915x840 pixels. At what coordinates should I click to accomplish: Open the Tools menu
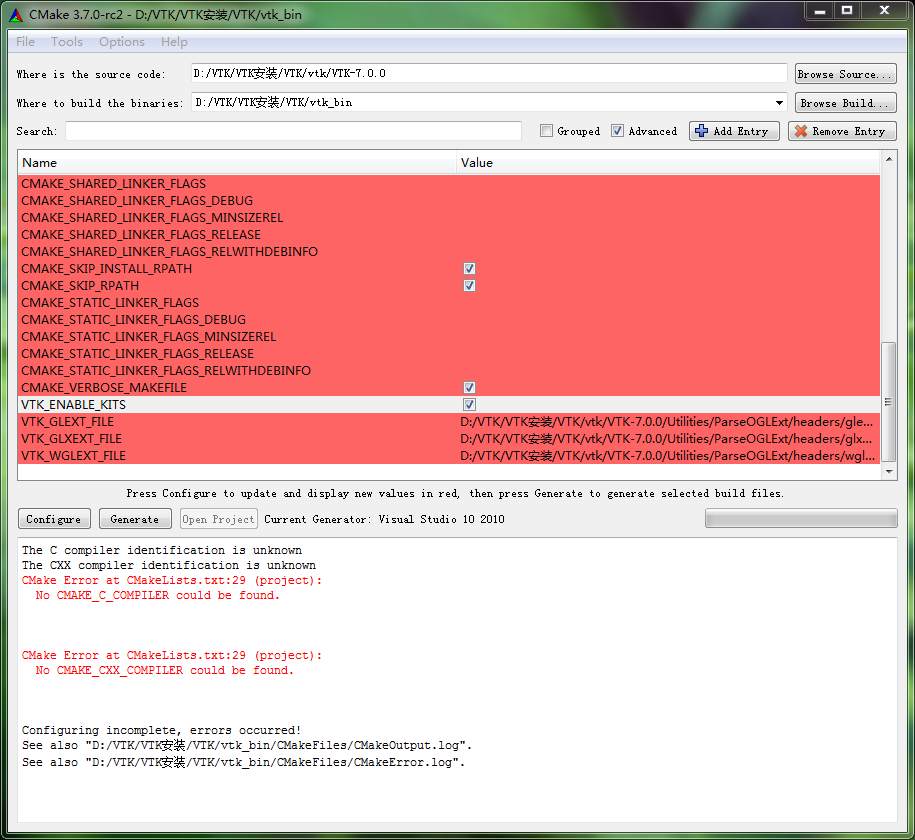point(67,42)
